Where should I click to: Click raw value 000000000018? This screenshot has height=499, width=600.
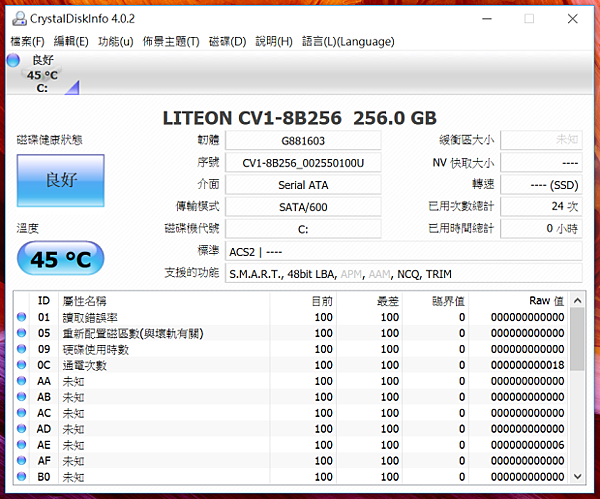[527, 365]
